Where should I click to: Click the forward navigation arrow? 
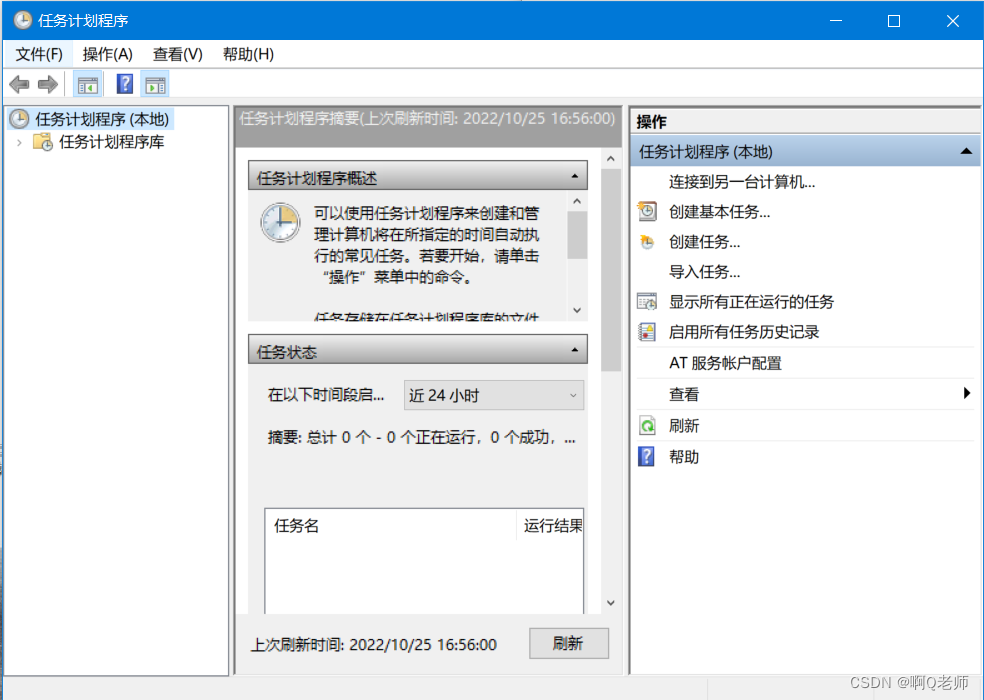tap(47, 84)
